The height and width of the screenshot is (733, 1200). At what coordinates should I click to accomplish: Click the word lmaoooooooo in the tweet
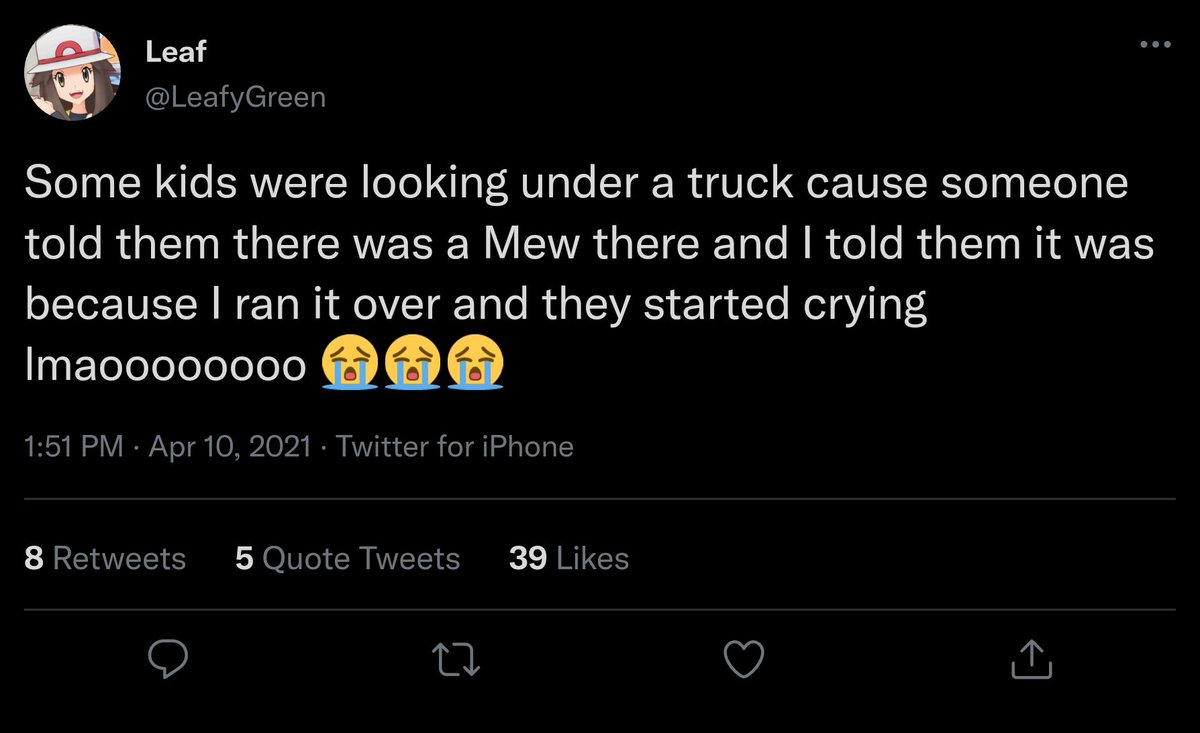tap(165, 366)
